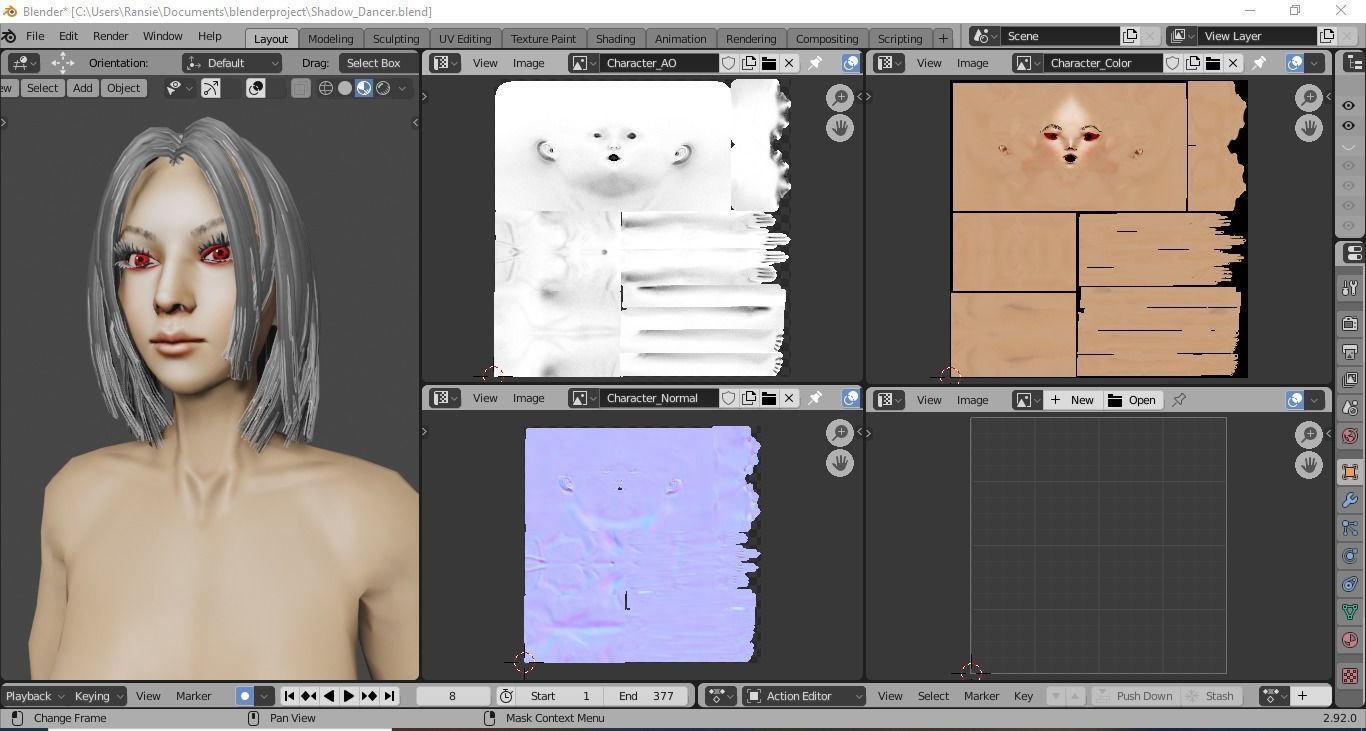The height and width of the screenshot is (731, 1366).
Task: Open the Scene properties tab icon
Action: point(1350,408)
